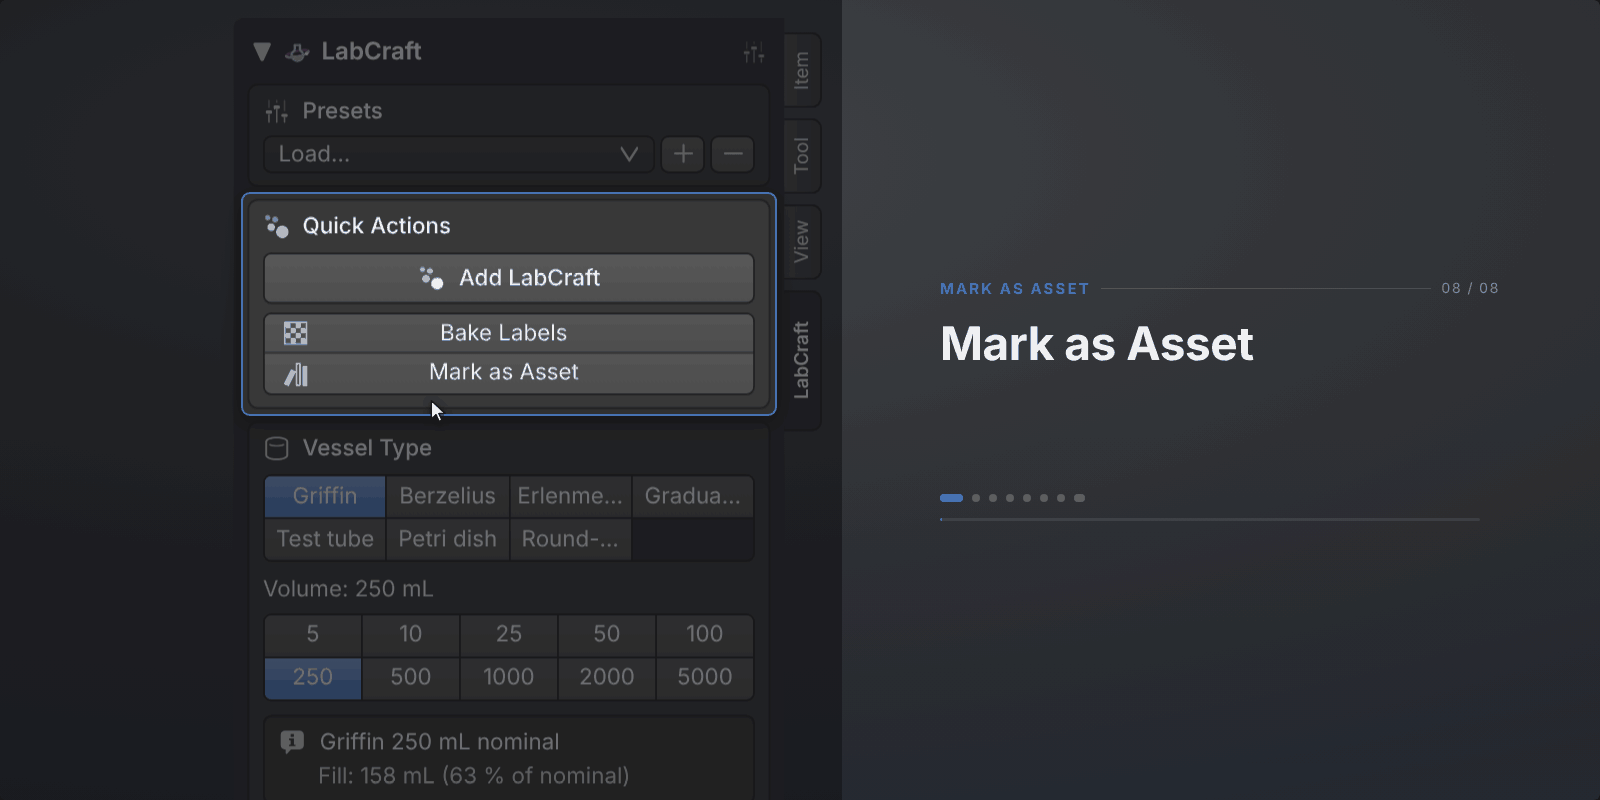Open LabCraft panel settings sliders icon
Screen dimensions: 1600x800
pos(754,53)
